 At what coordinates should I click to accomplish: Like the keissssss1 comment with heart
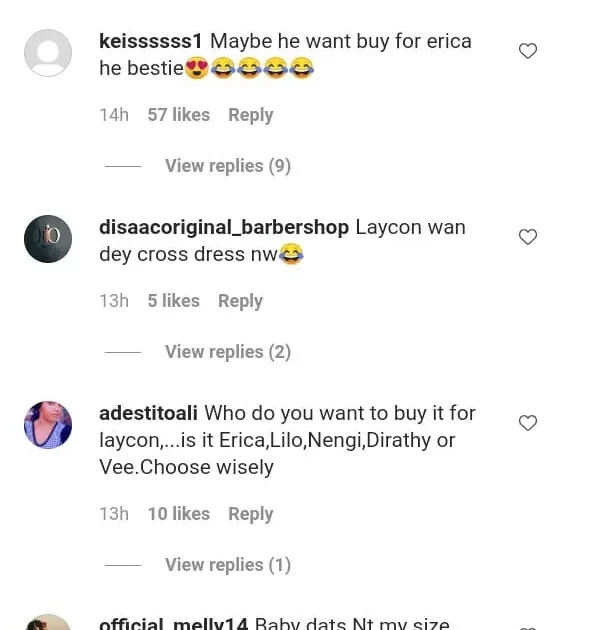click(x=528, y=51)
